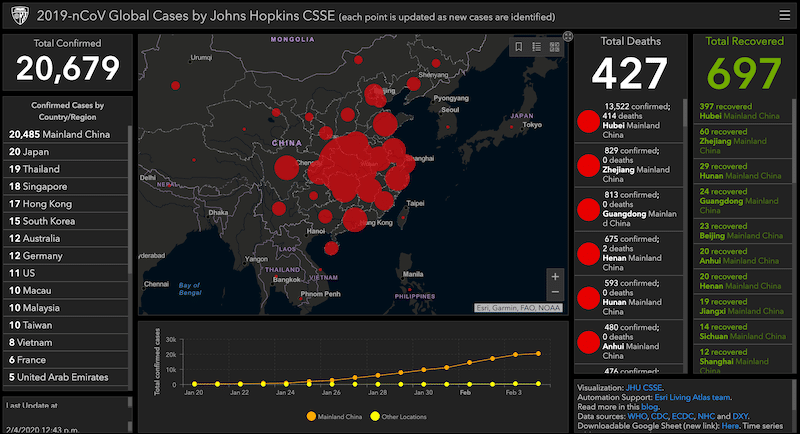Show the map legend list icon
Screen dimensions: 800x434
pos(536,47)
